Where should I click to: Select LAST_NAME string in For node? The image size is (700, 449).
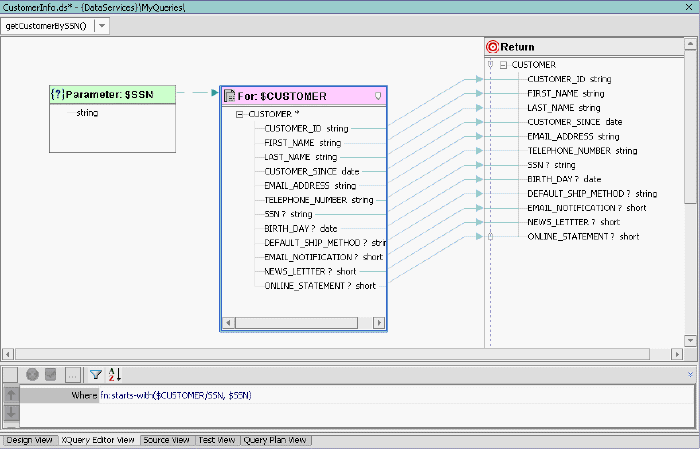pos(300,157)
